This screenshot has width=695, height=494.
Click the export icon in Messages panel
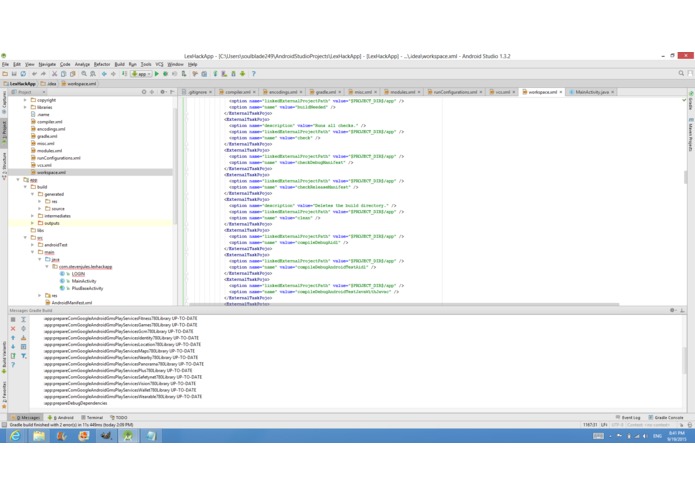(x=13, y=356)
